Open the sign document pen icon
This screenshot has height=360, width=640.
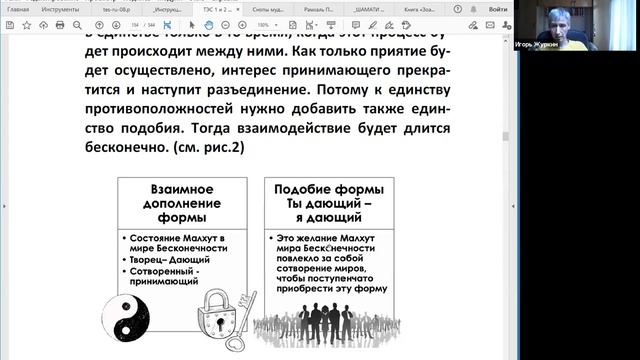click(389, 25)
